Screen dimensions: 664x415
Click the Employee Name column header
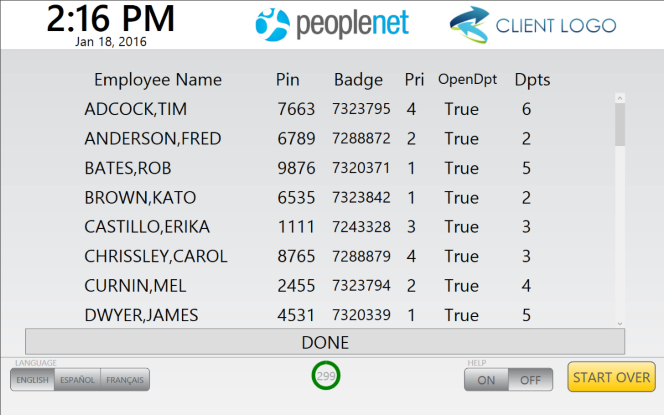[x=158, y=80]
